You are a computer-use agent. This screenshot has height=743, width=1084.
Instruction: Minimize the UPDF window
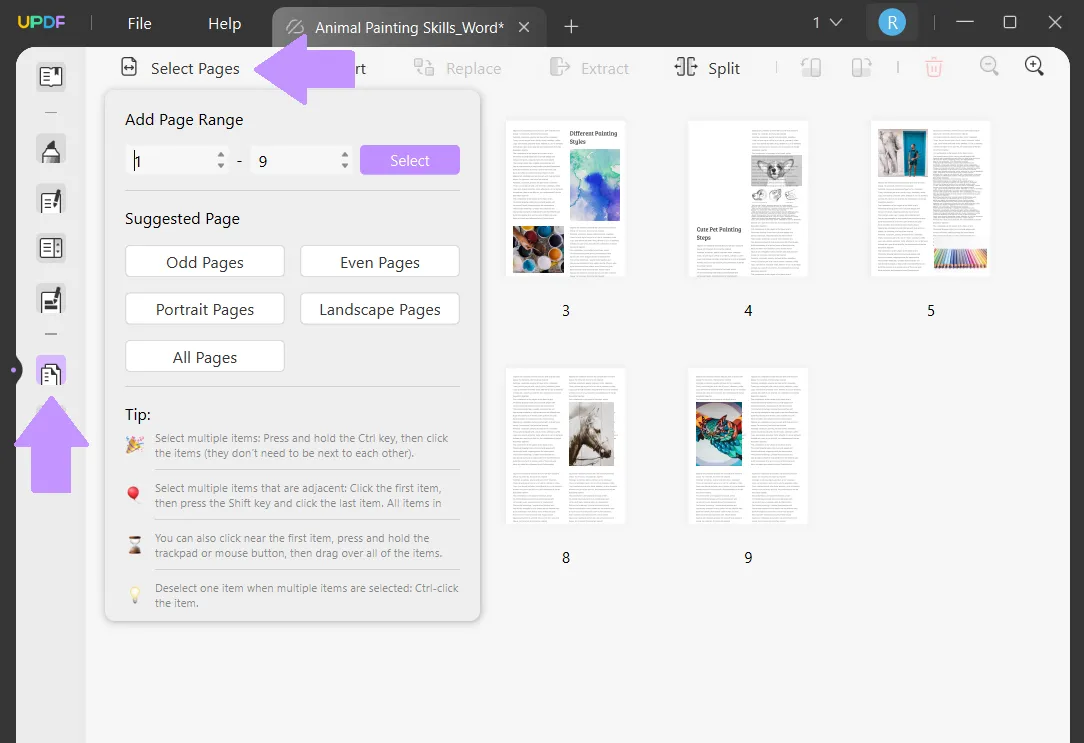click(x=965, y=22)
